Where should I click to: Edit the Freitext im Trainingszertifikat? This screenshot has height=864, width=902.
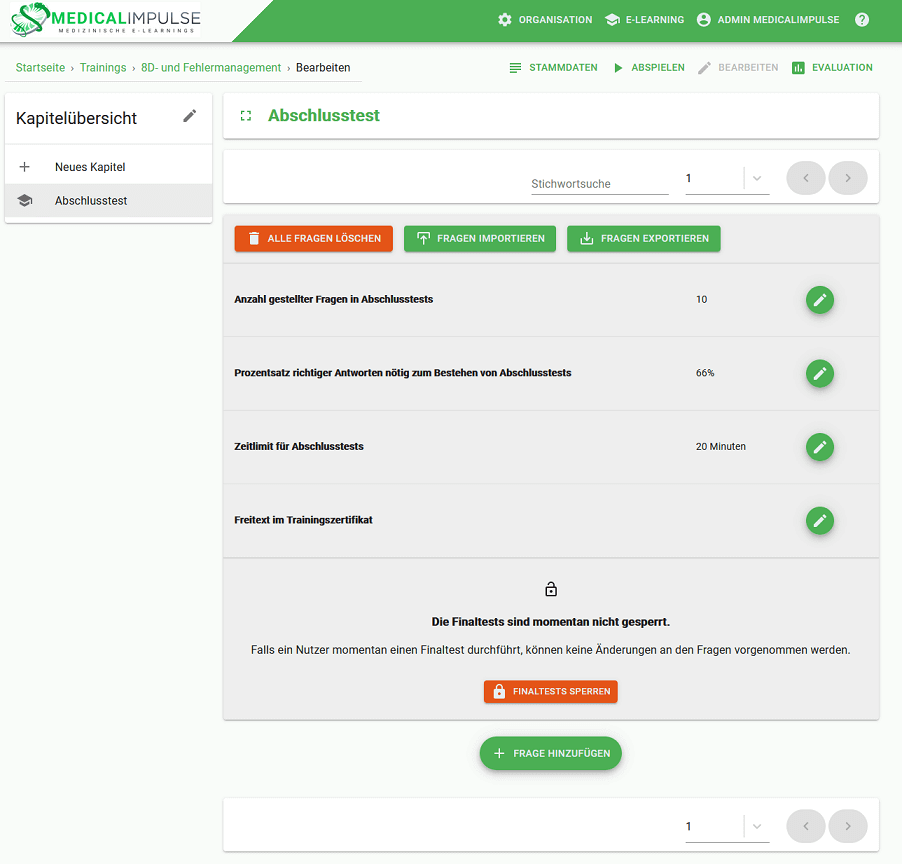[819, 520]
